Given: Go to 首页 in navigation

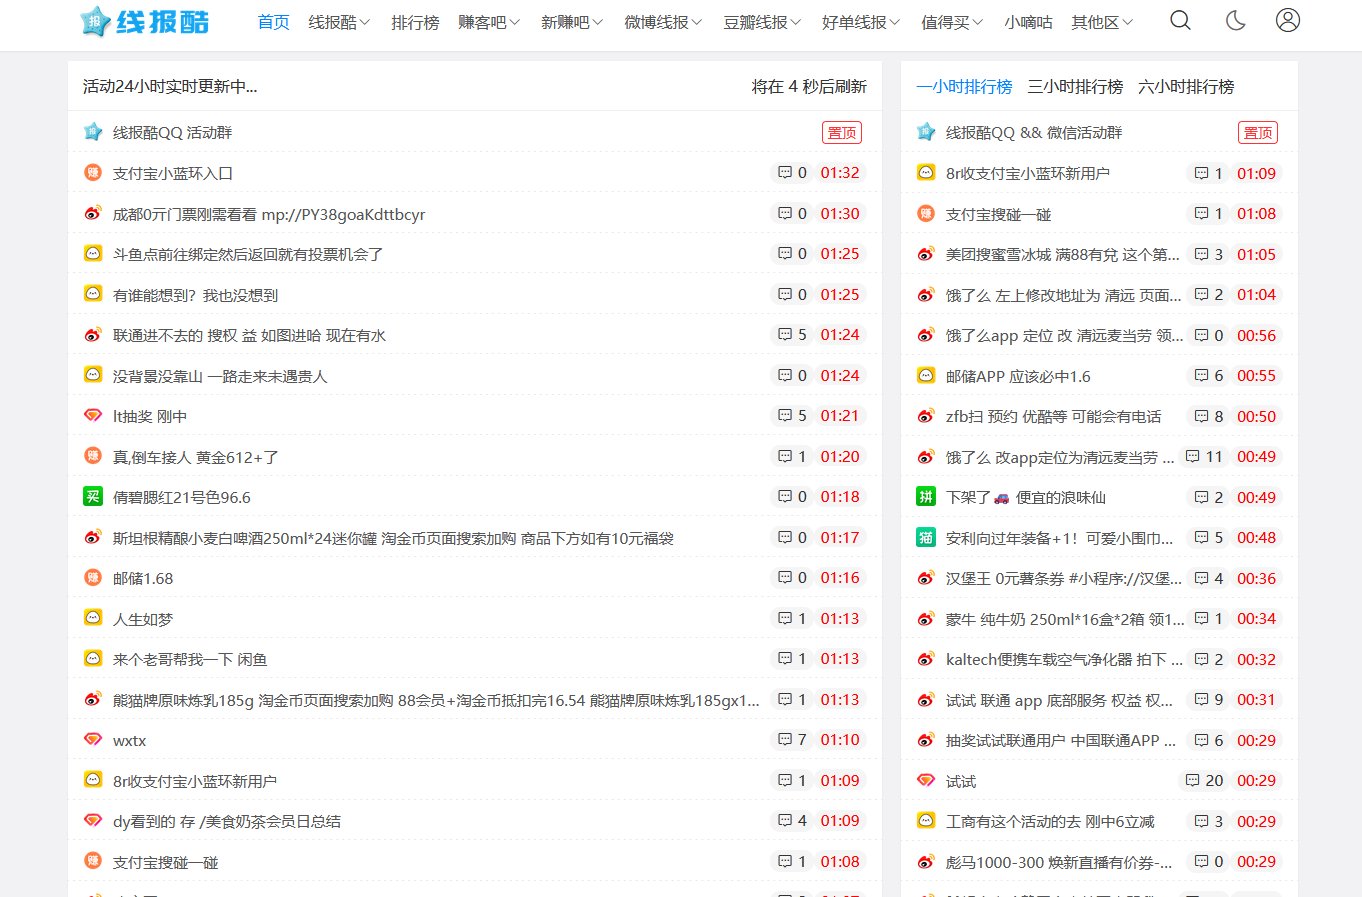Looking at the screenshot, I should click(273, 22).
